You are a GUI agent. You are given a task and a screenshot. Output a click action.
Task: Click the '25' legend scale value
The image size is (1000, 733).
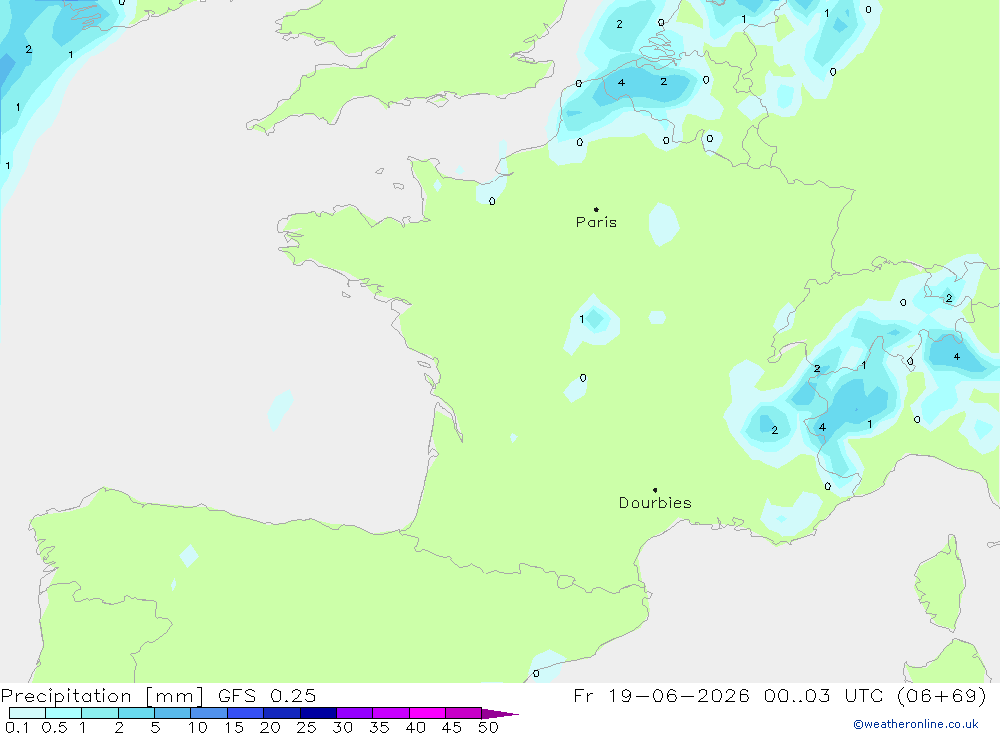306,727
